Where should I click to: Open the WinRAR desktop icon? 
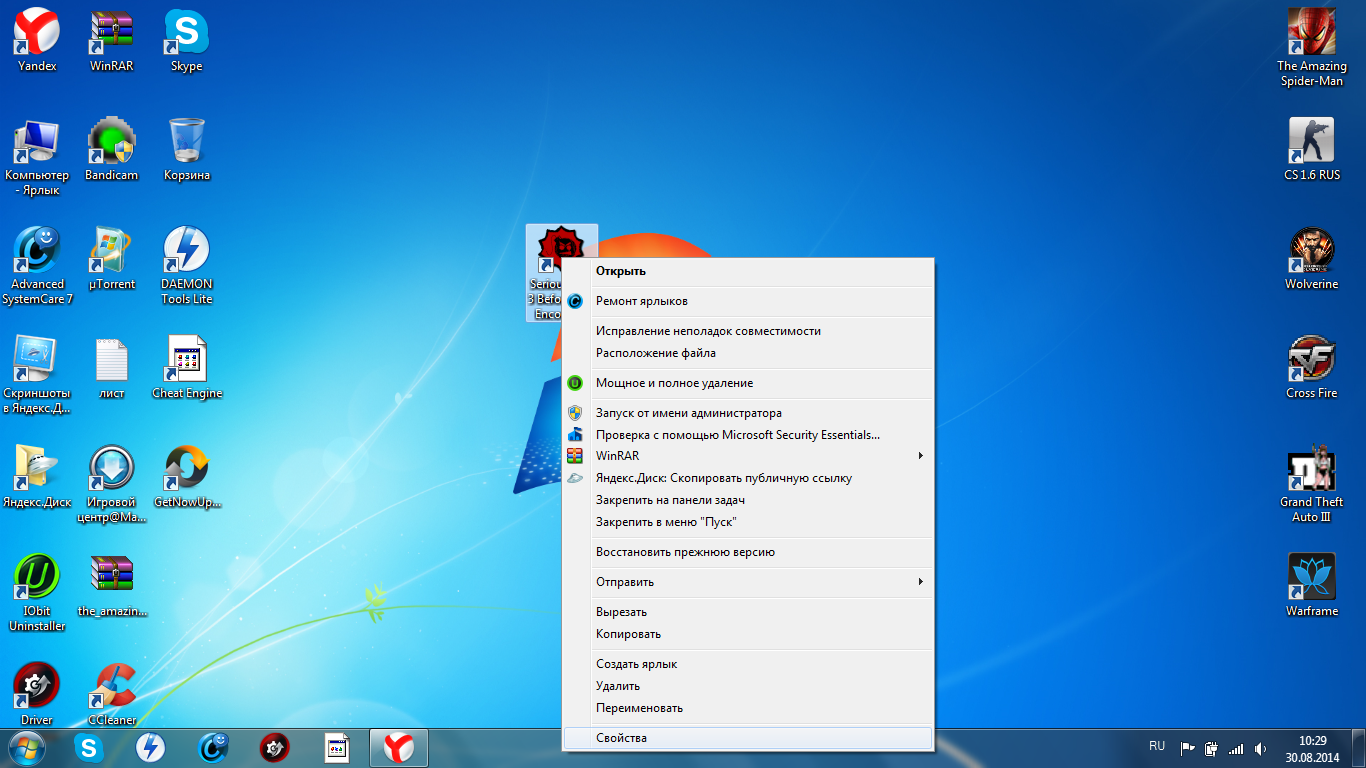[112, 42]
